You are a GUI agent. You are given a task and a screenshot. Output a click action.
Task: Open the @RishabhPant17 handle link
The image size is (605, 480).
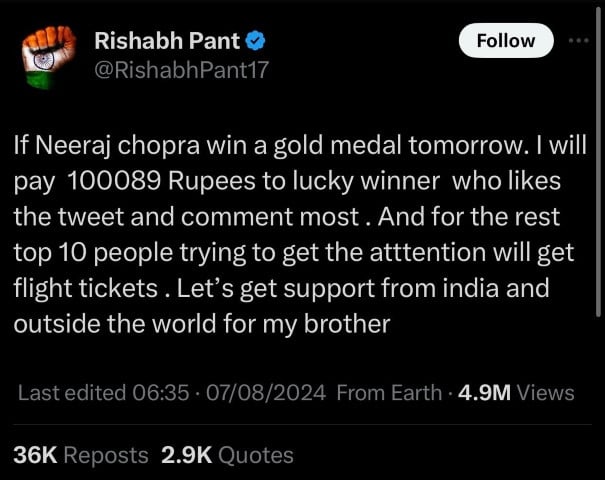click(180, 69)
